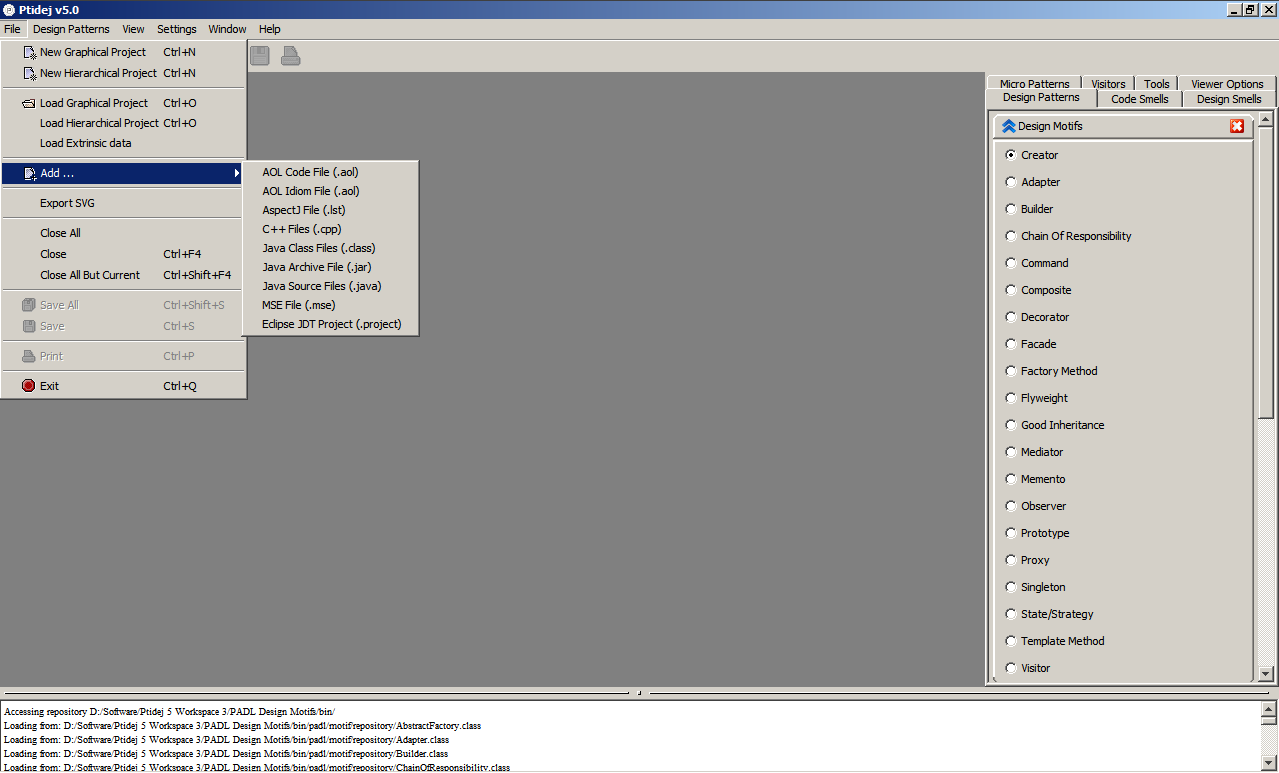
Task: Switch to the Code Smells tab
Action: [x=1139, y=99]
